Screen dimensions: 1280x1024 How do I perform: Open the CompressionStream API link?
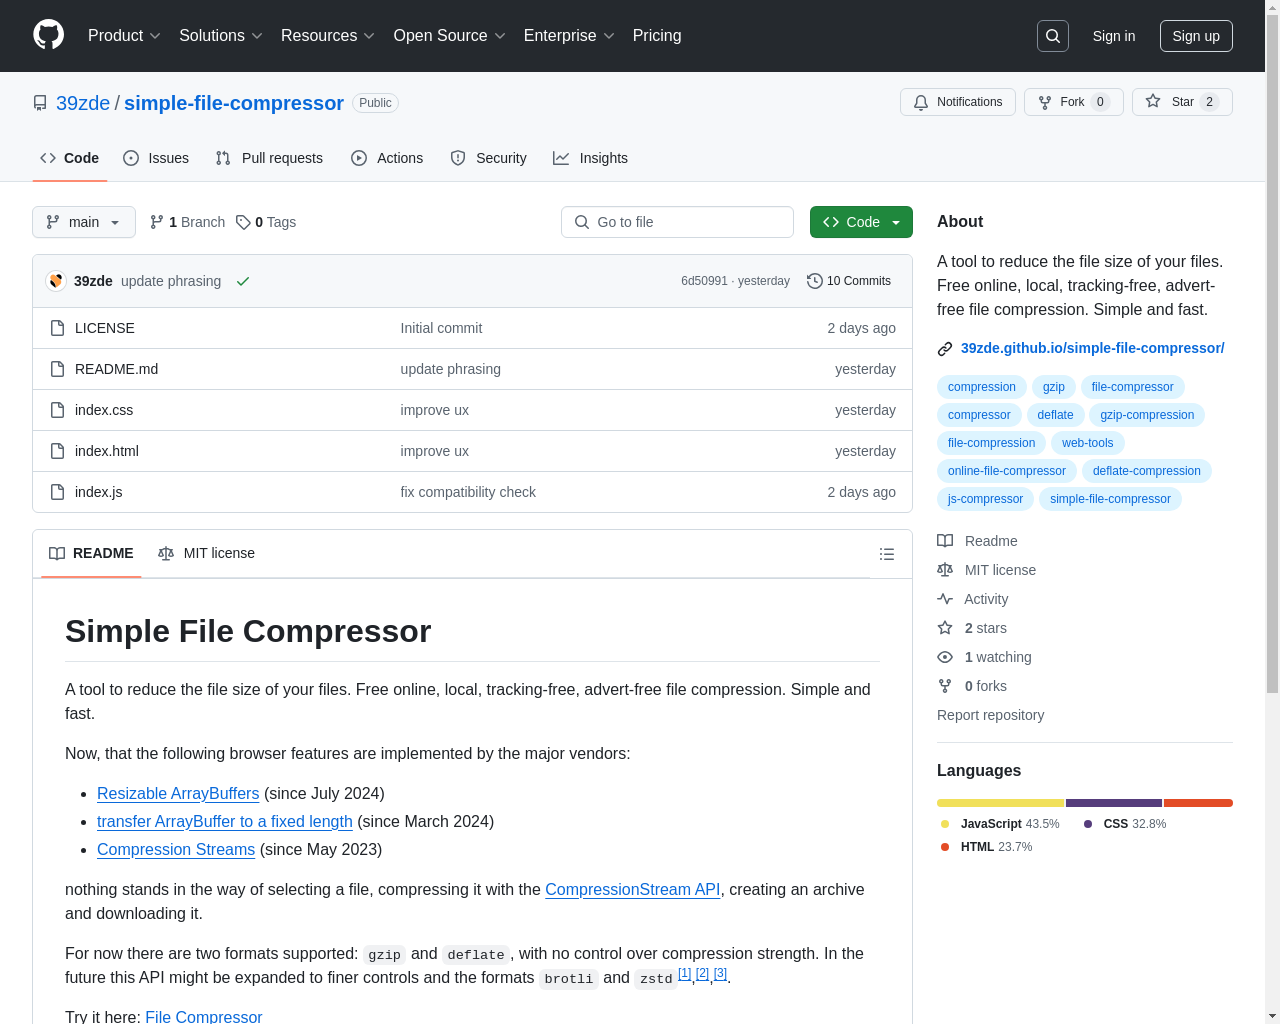click(x=633, y=889)
